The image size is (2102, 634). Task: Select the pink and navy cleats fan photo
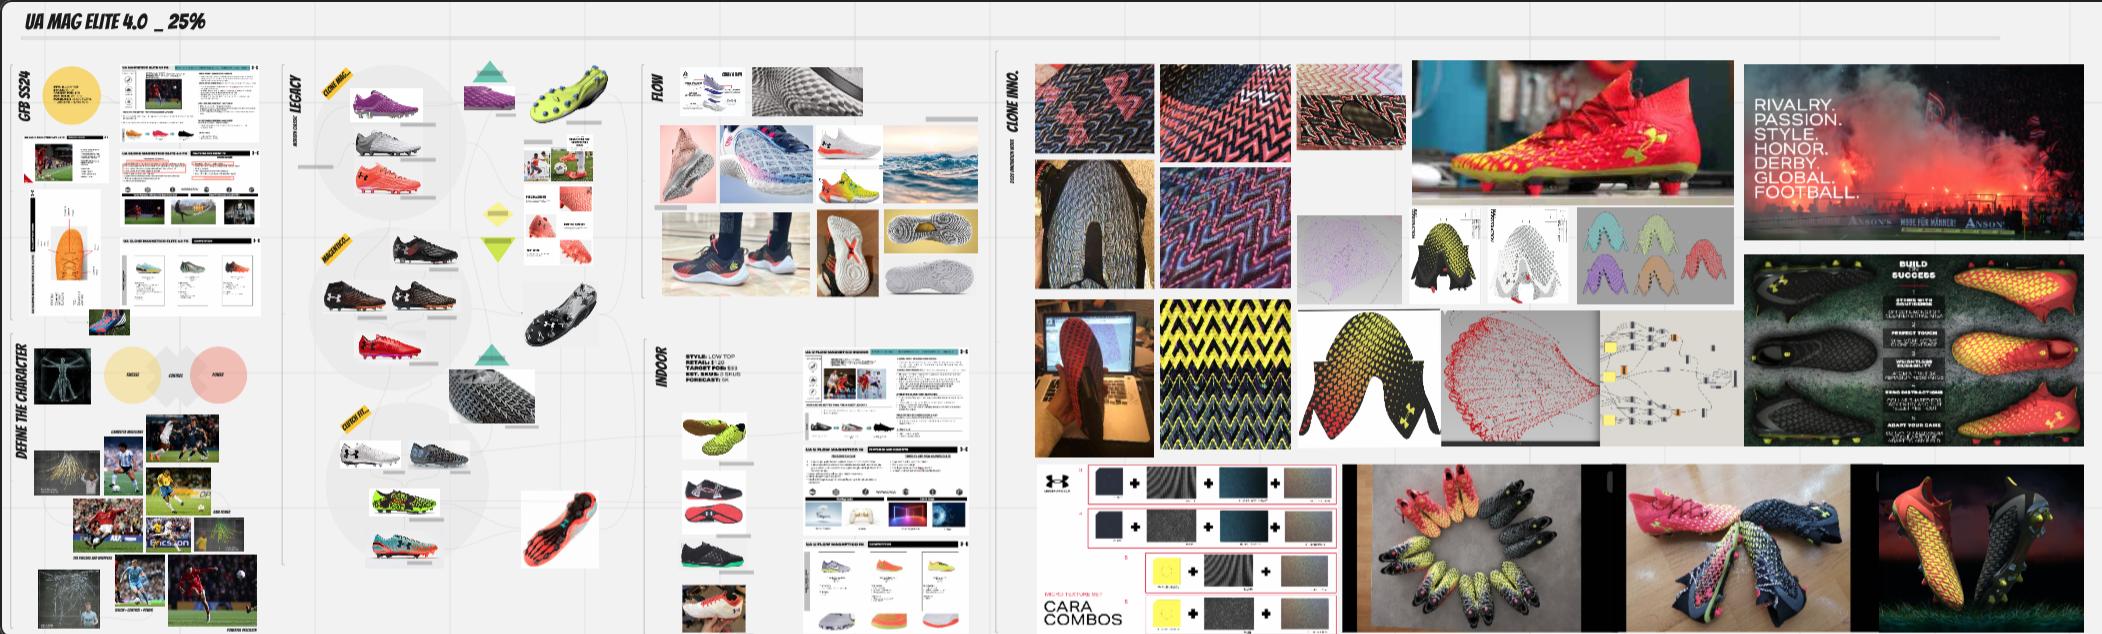[1738, 547]
